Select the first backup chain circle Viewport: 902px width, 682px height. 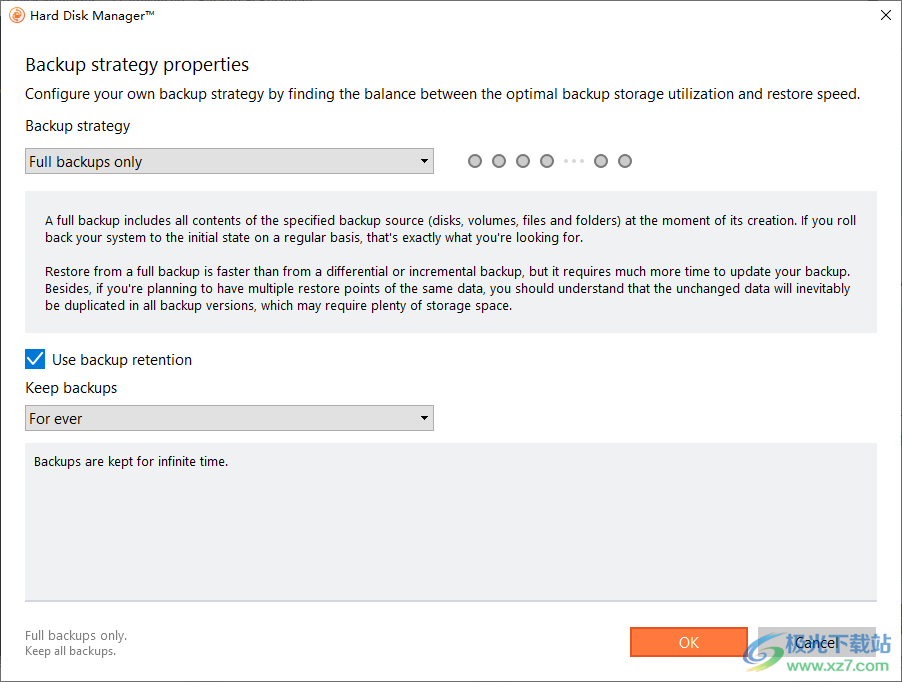tap(475, 161)
